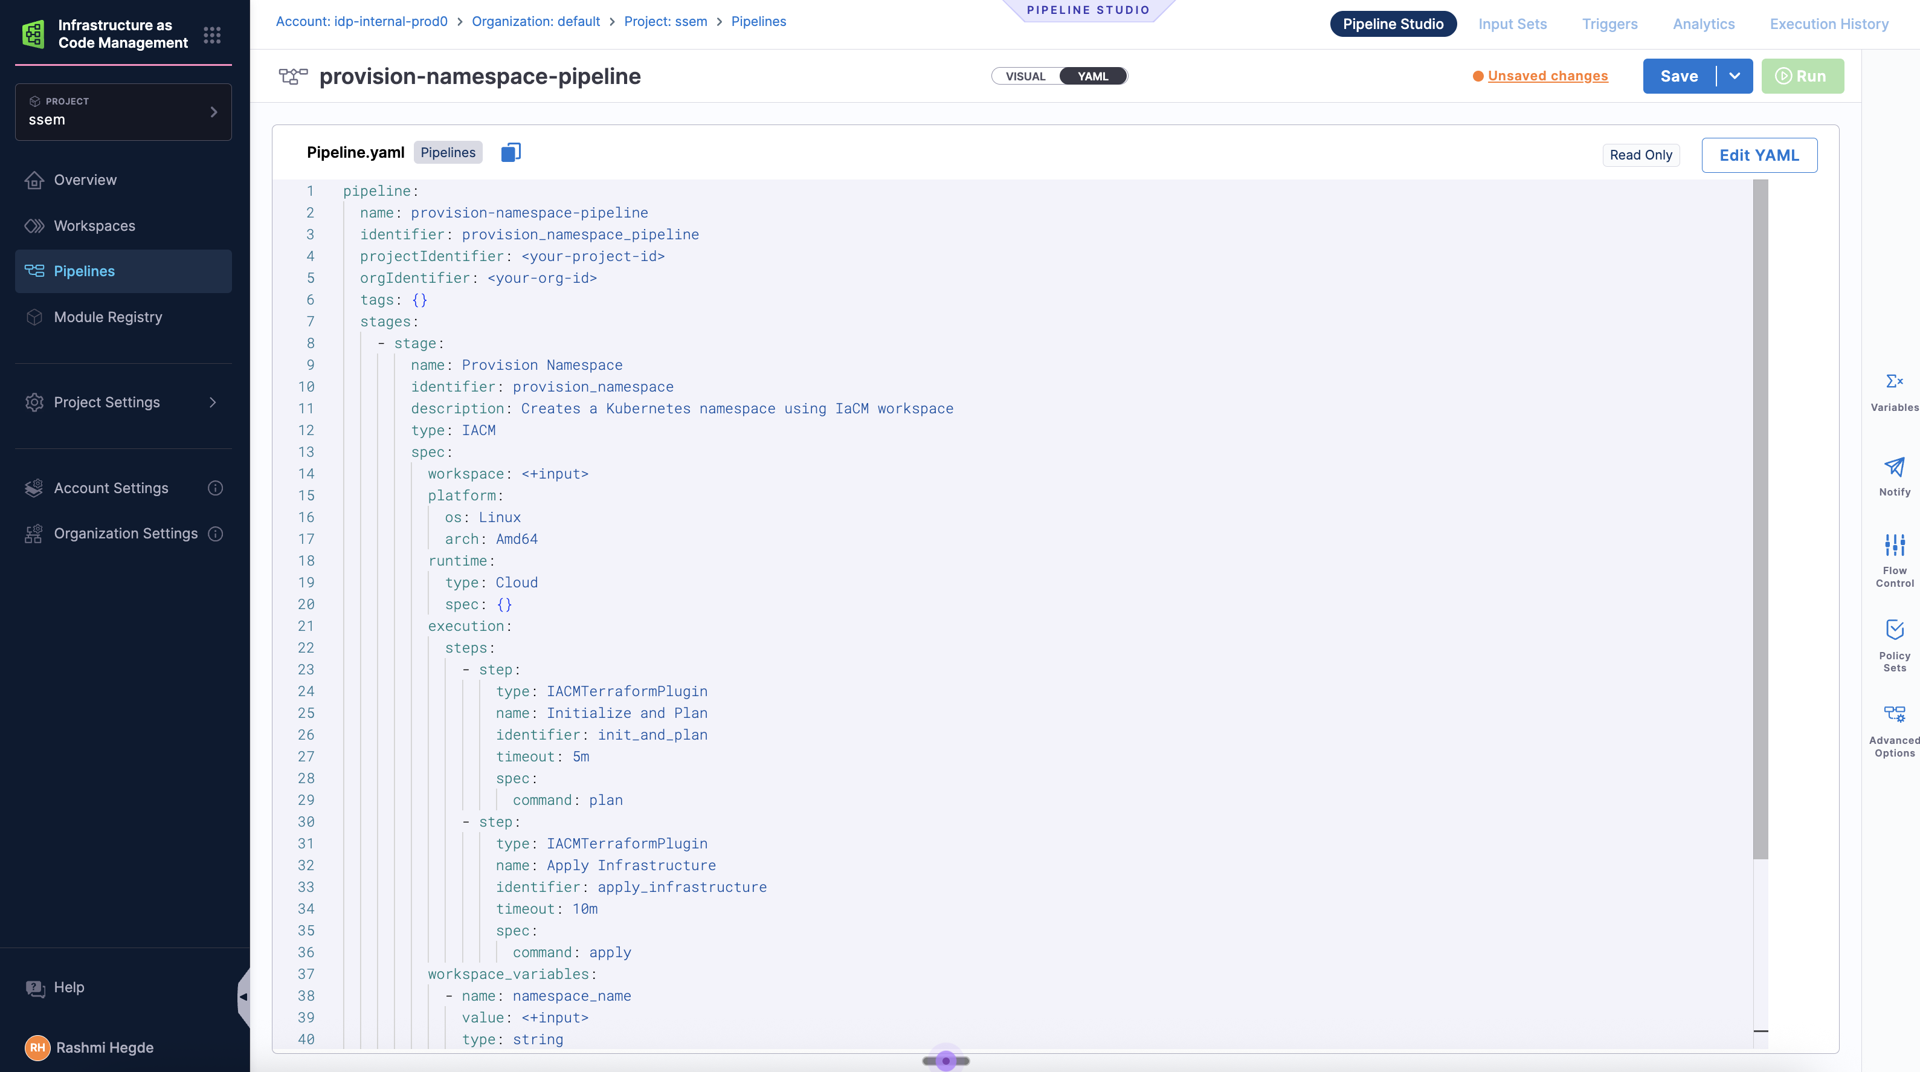Open Advanced Options panel

[1894, 730]
